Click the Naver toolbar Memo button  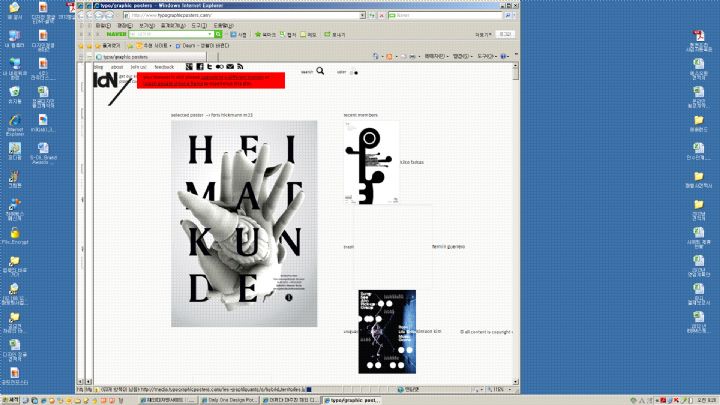tap(309, 35)
